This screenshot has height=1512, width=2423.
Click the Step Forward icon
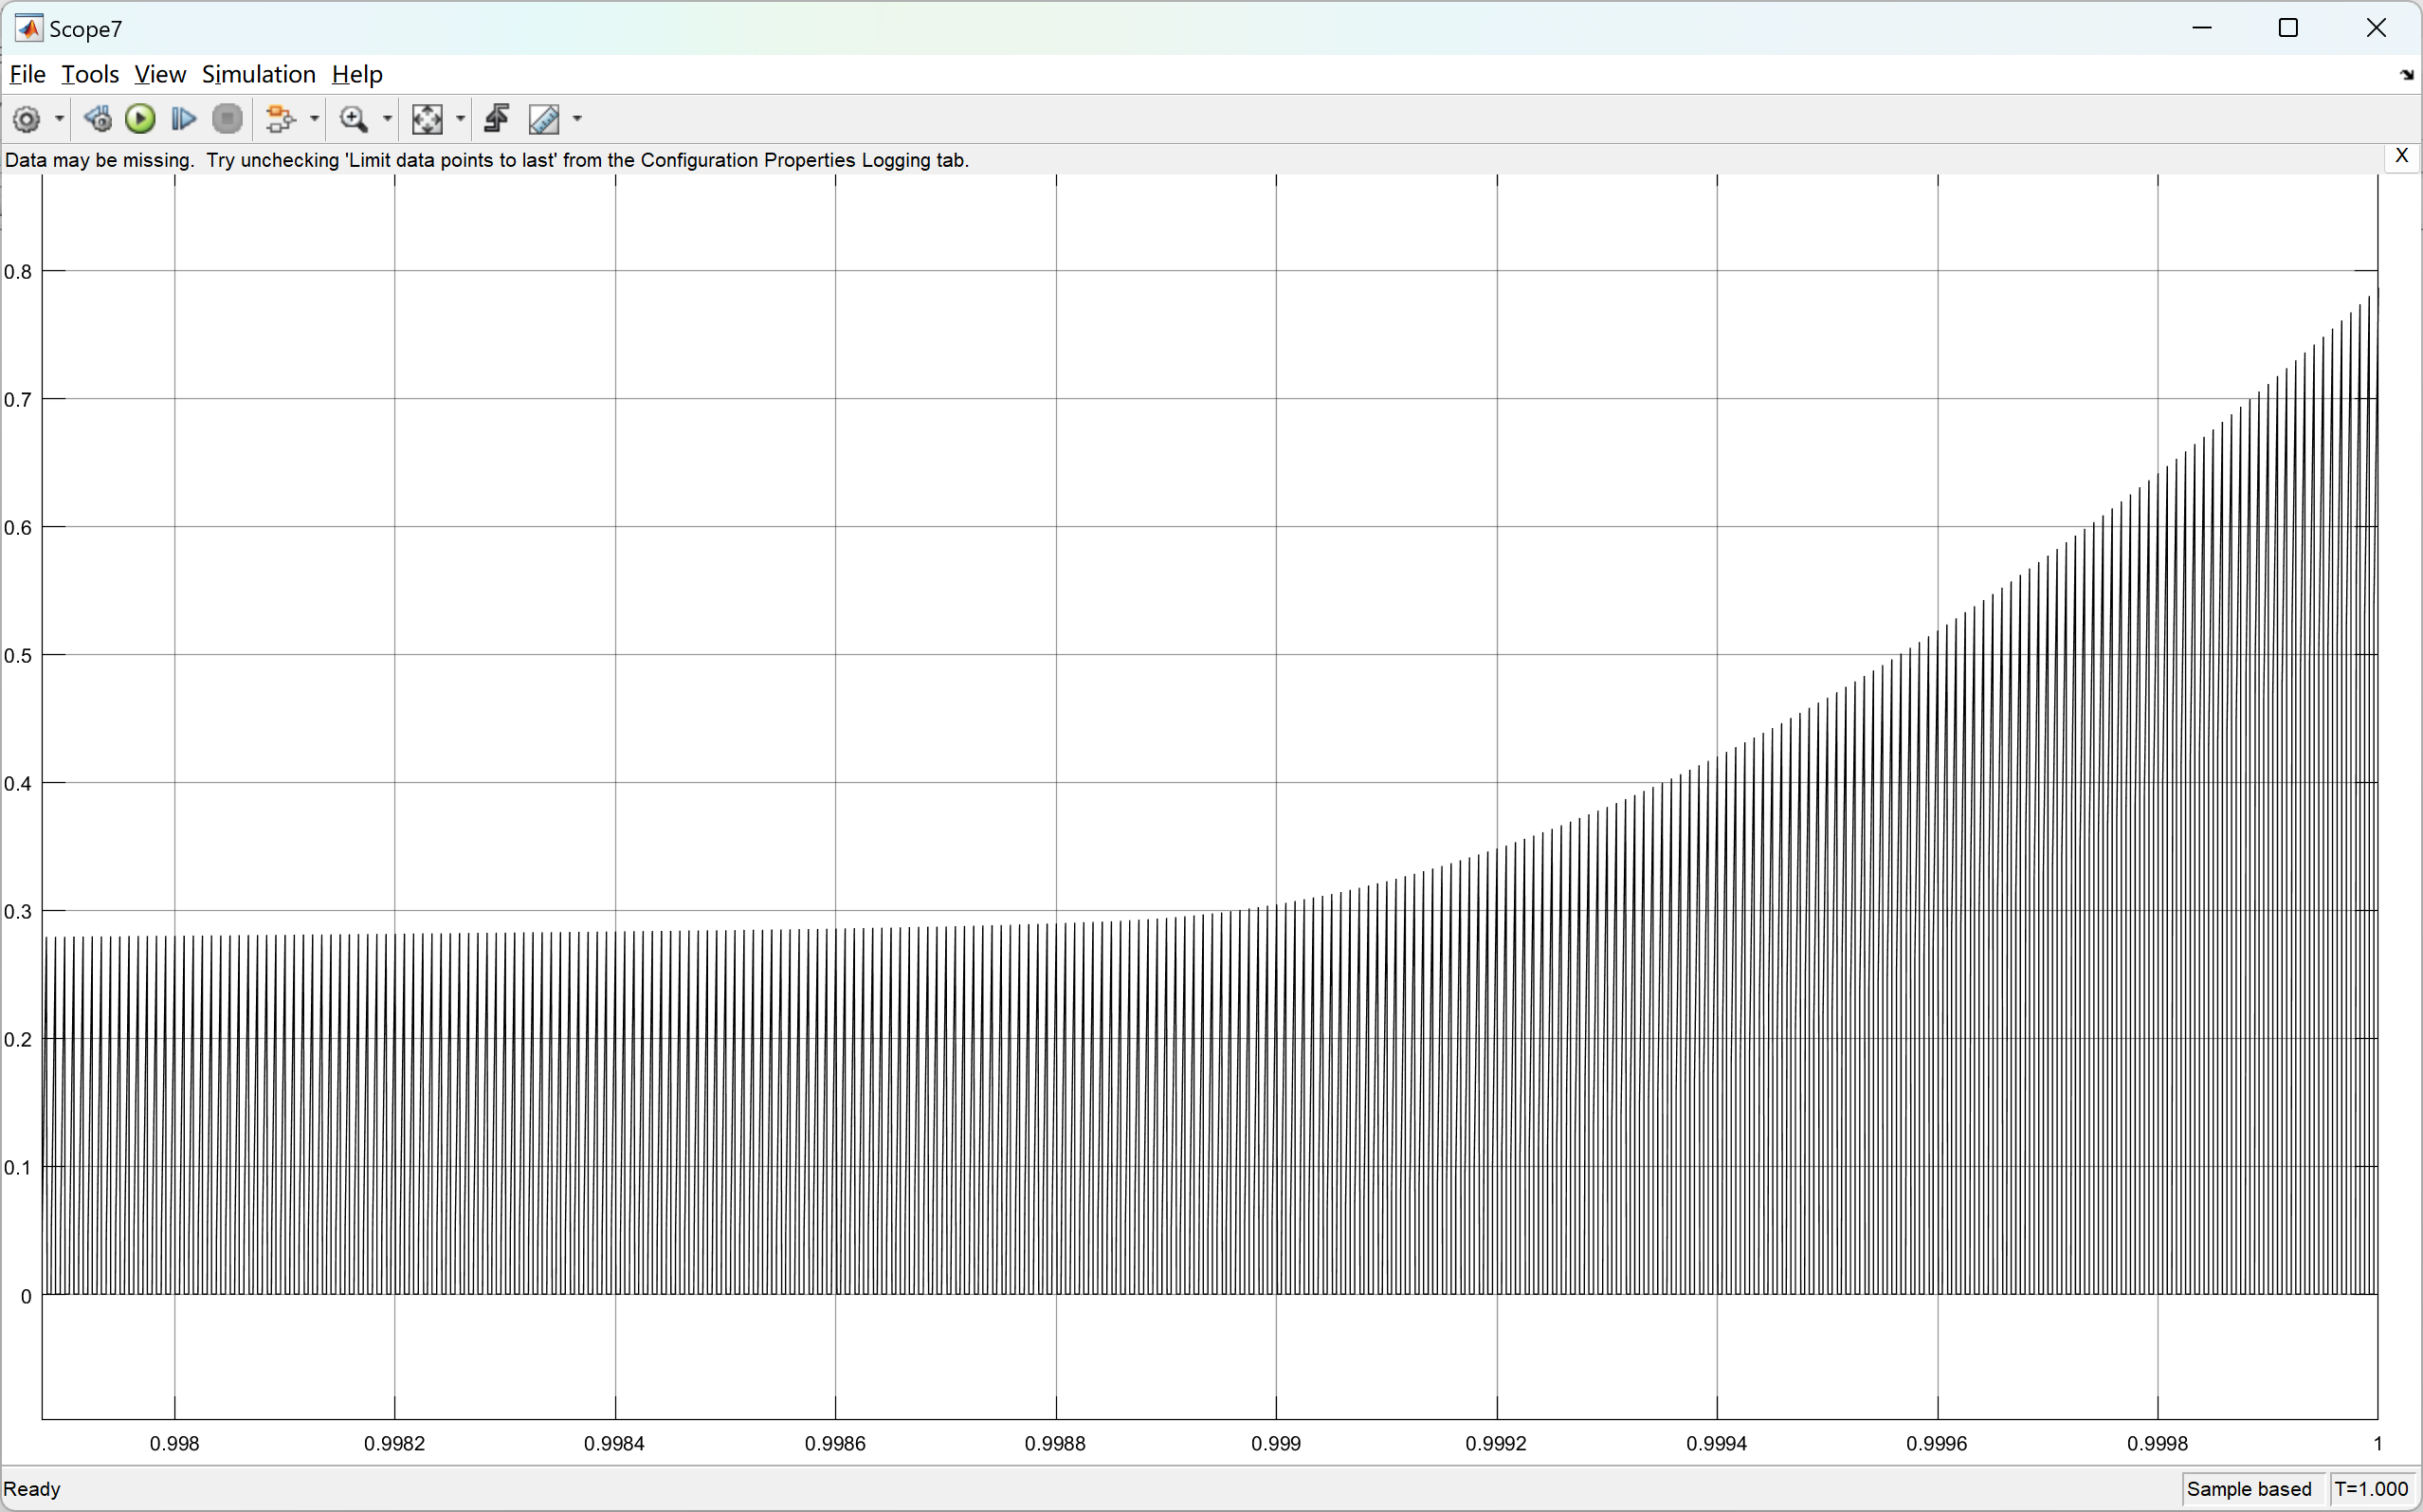pos(183,119)
